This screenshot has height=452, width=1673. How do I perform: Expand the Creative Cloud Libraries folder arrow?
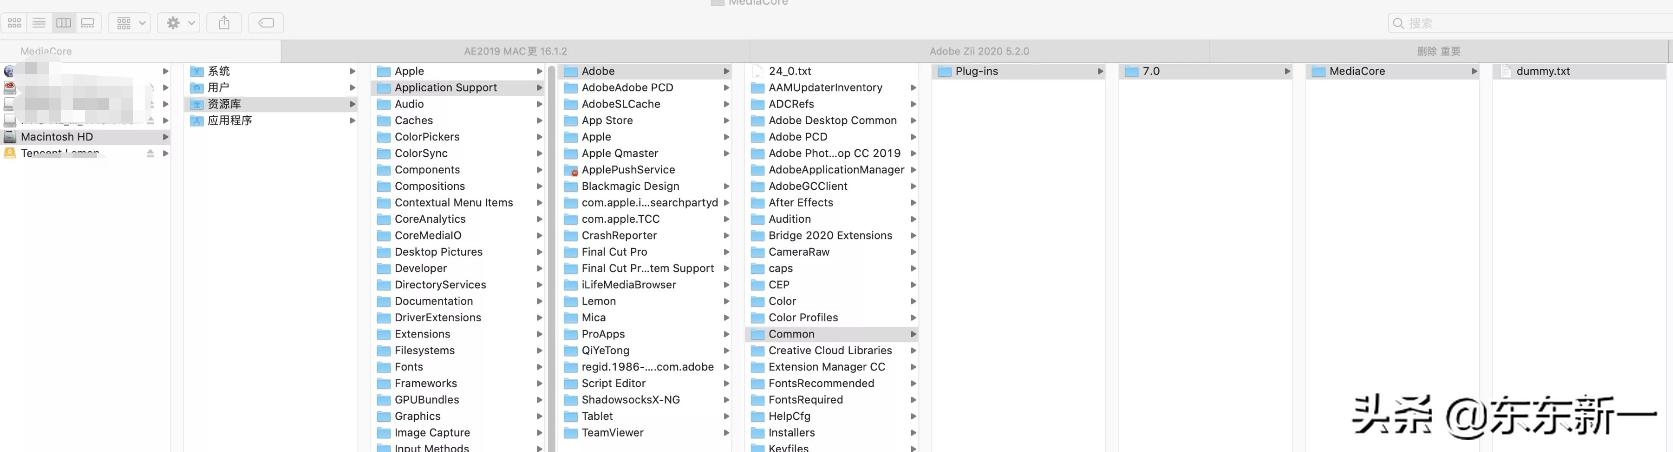[913, 351]
